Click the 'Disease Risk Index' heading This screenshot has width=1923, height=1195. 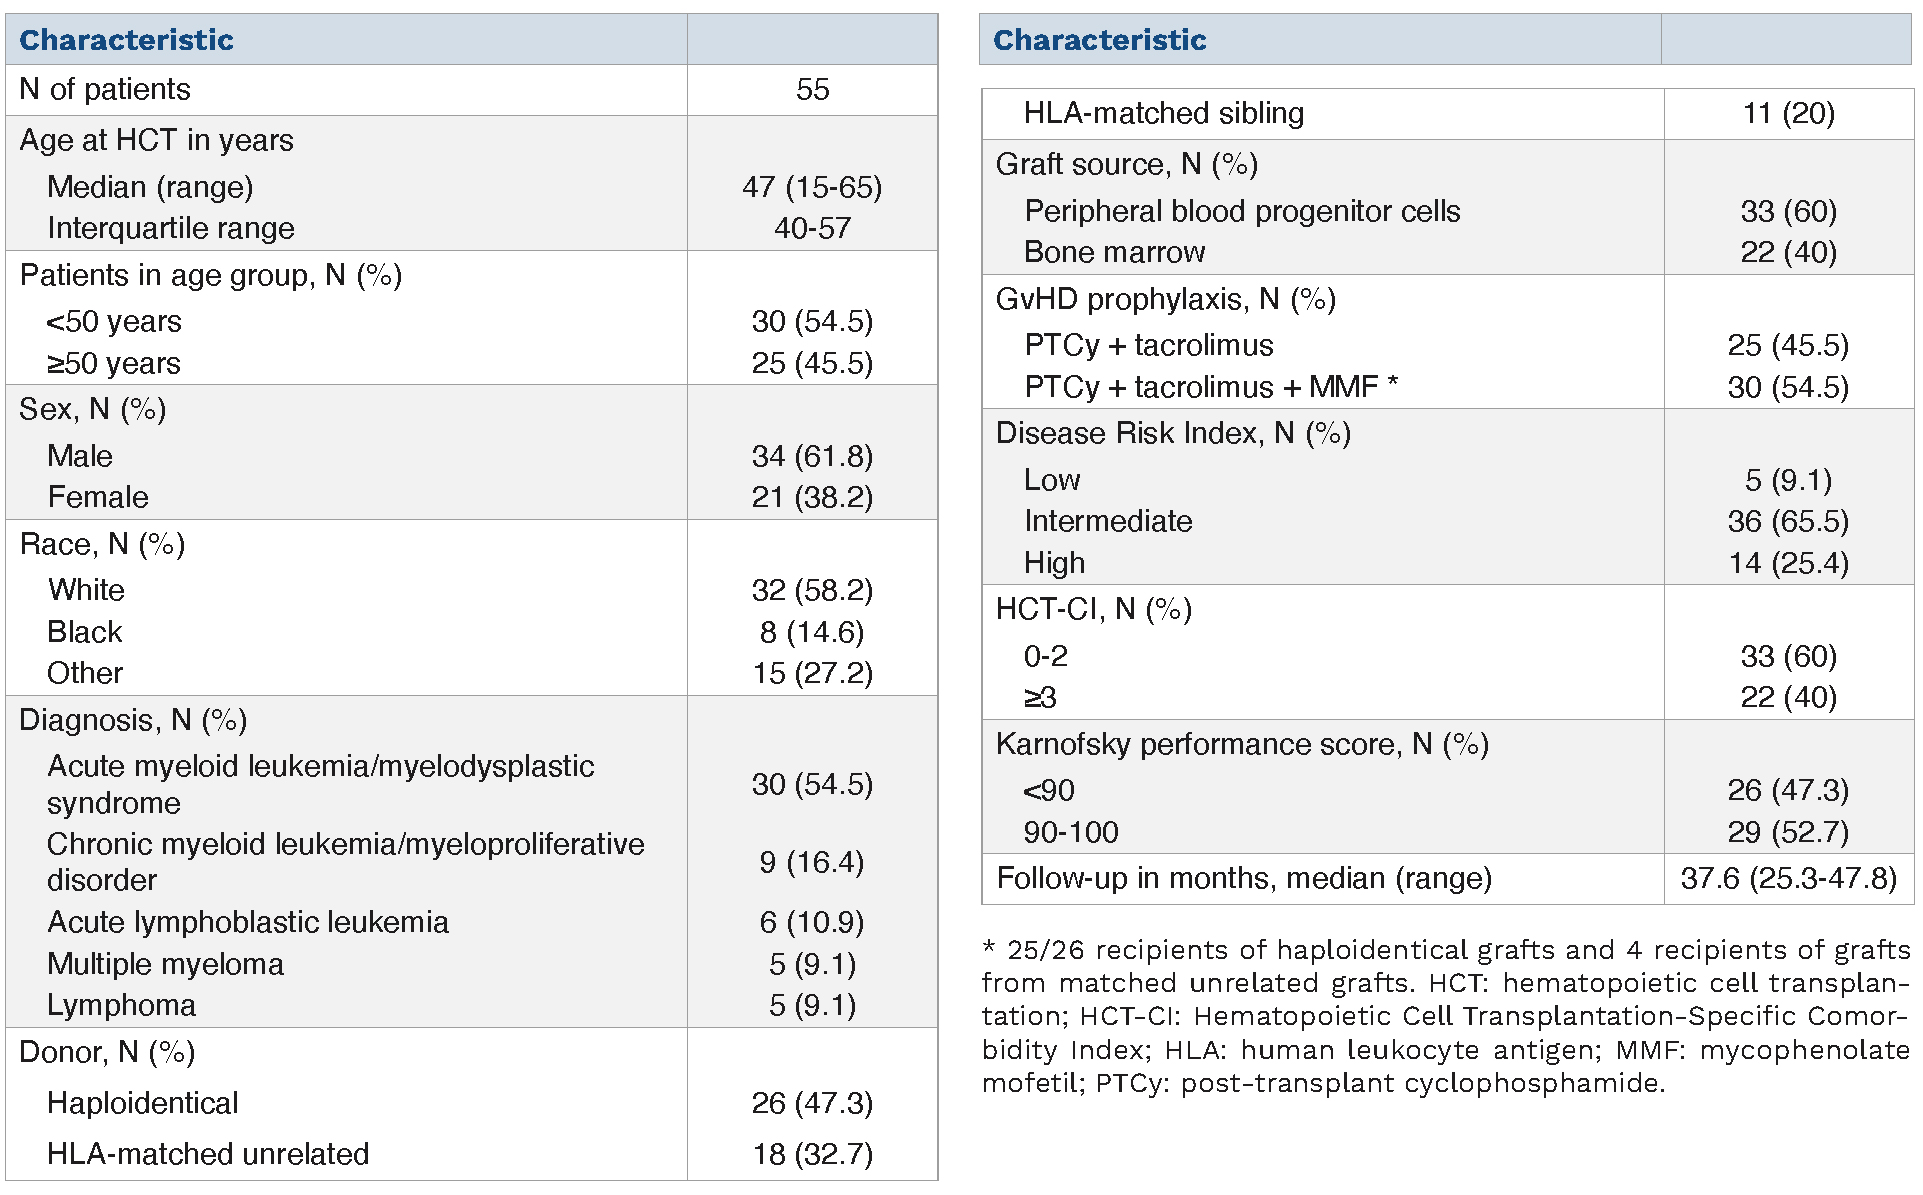point(1173,433)
